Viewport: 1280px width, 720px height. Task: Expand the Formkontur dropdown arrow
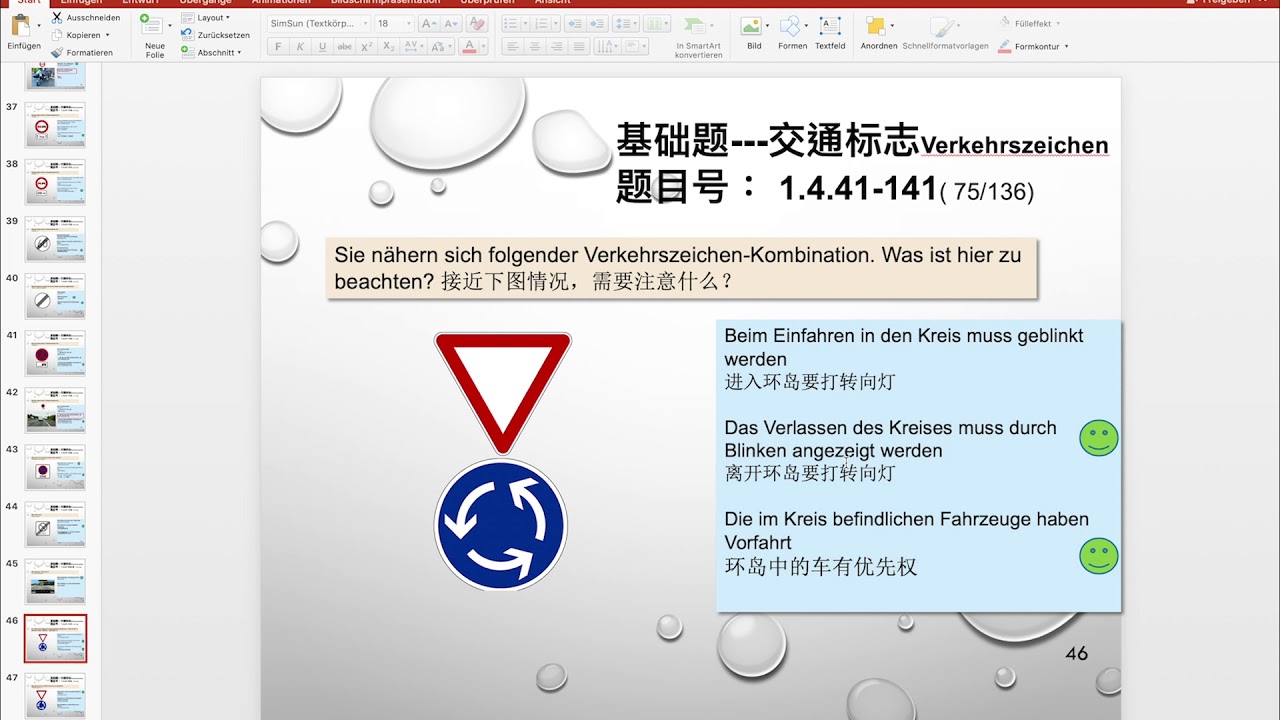click(x=1067, y=46)
